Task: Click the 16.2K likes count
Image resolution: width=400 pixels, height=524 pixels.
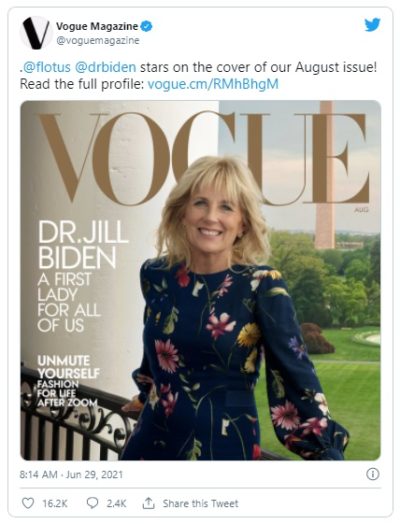Action: 55,503
